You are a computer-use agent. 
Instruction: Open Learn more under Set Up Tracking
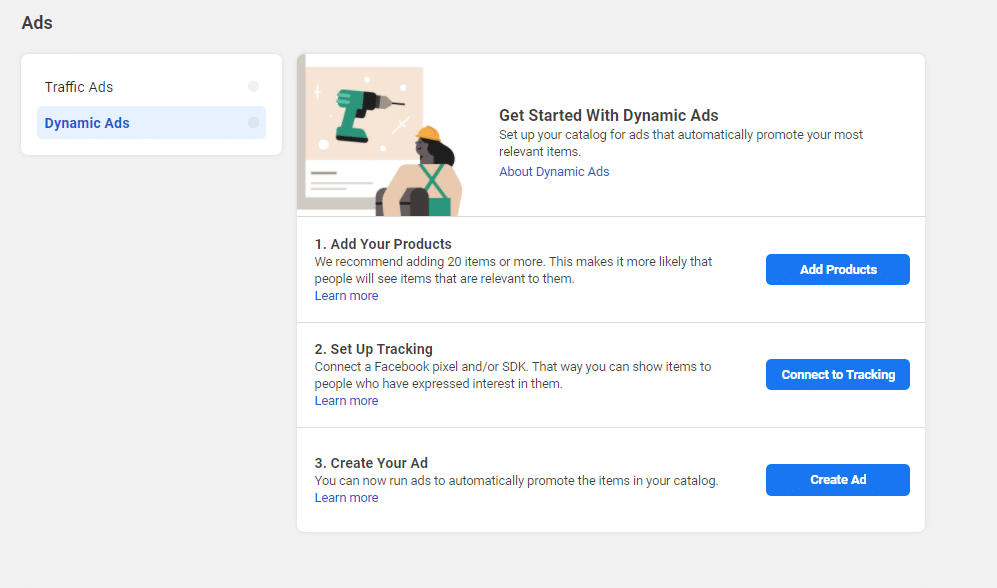click(x=346, y=400)
